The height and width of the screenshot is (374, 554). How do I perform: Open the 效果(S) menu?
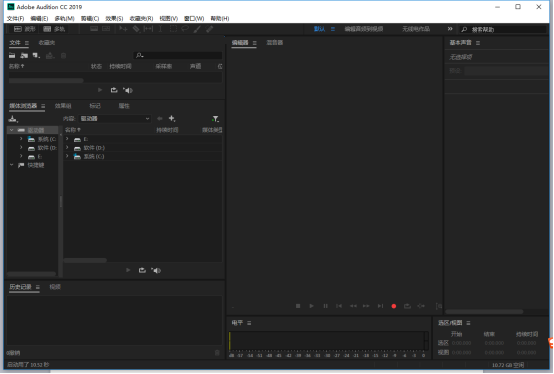coord(114,18)
